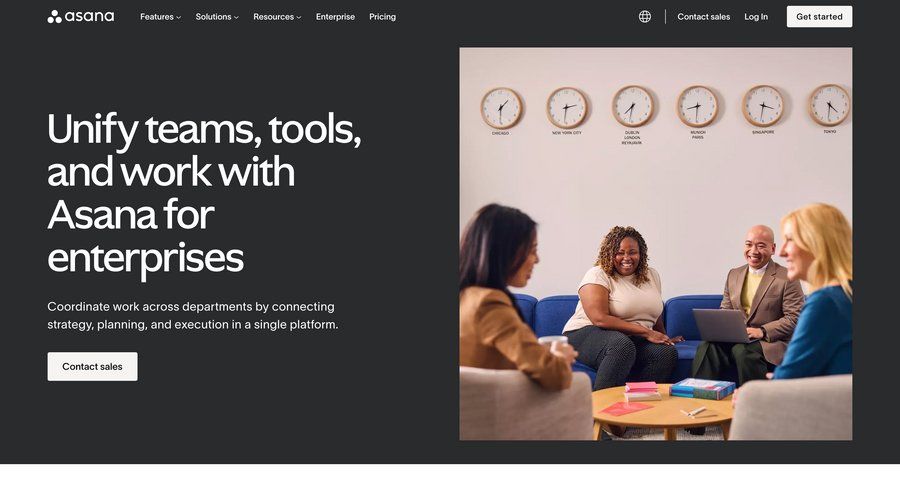Image resolution: width=900 pixels, height=484 pixels.
Task: Click the hero heading about unifying teams
Action: (x=204, y=193)
